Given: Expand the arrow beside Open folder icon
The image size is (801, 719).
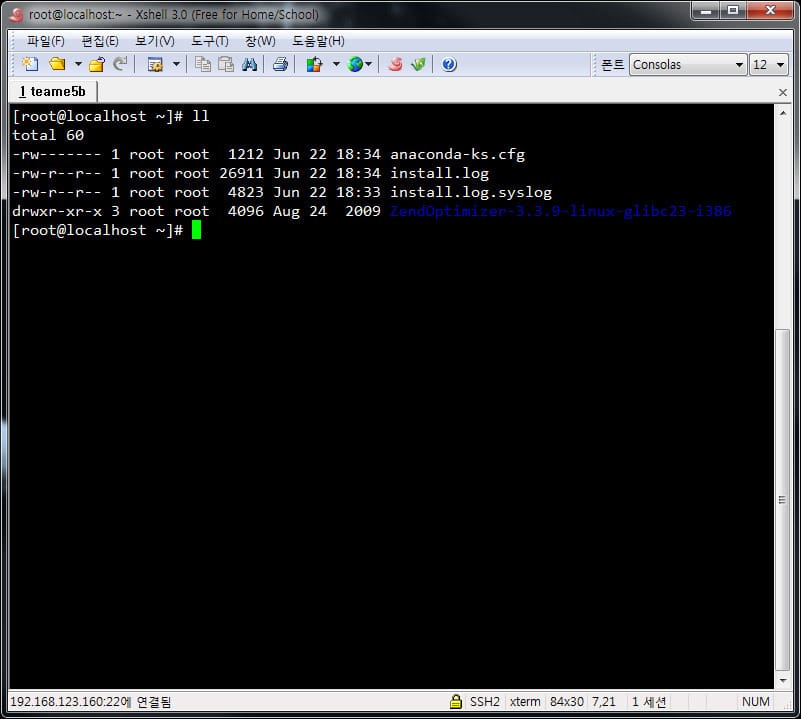Looking at the screenshot, I should point(77,64).
